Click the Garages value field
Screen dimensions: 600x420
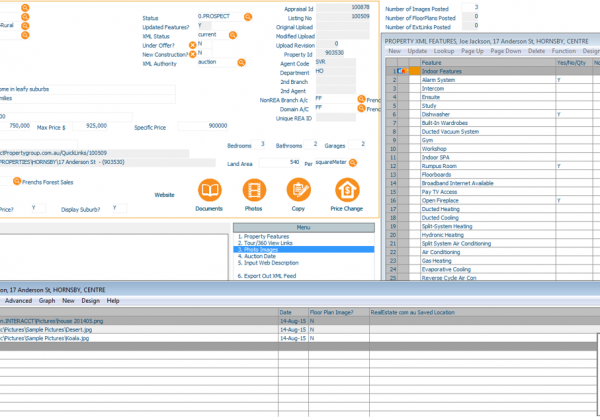click(x=357, y=144)
